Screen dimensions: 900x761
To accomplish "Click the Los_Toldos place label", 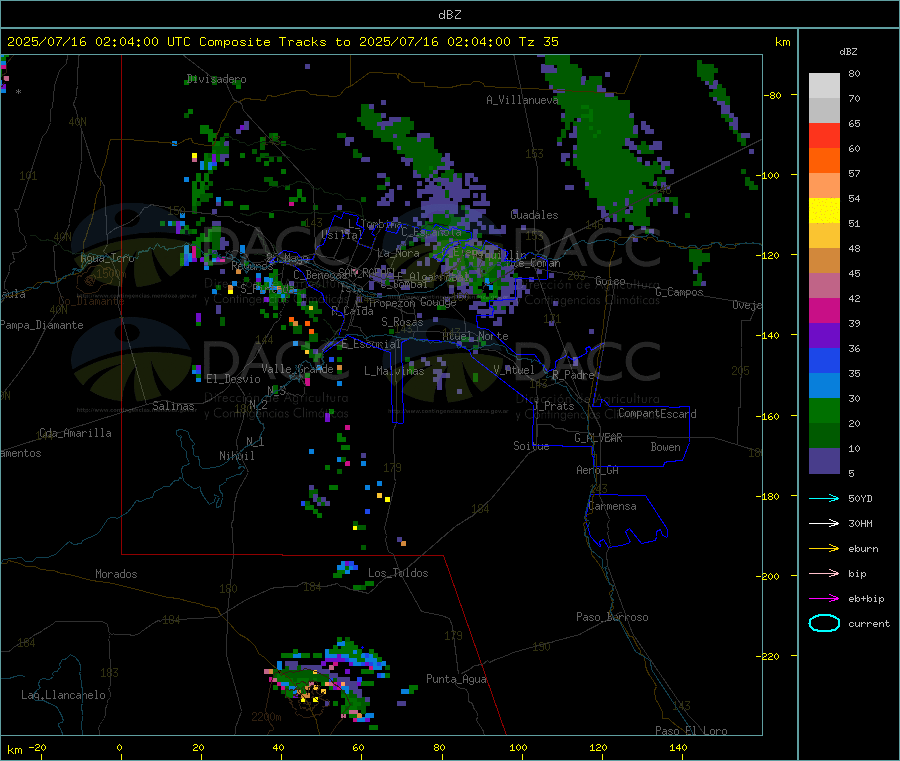I will (398, 573).
